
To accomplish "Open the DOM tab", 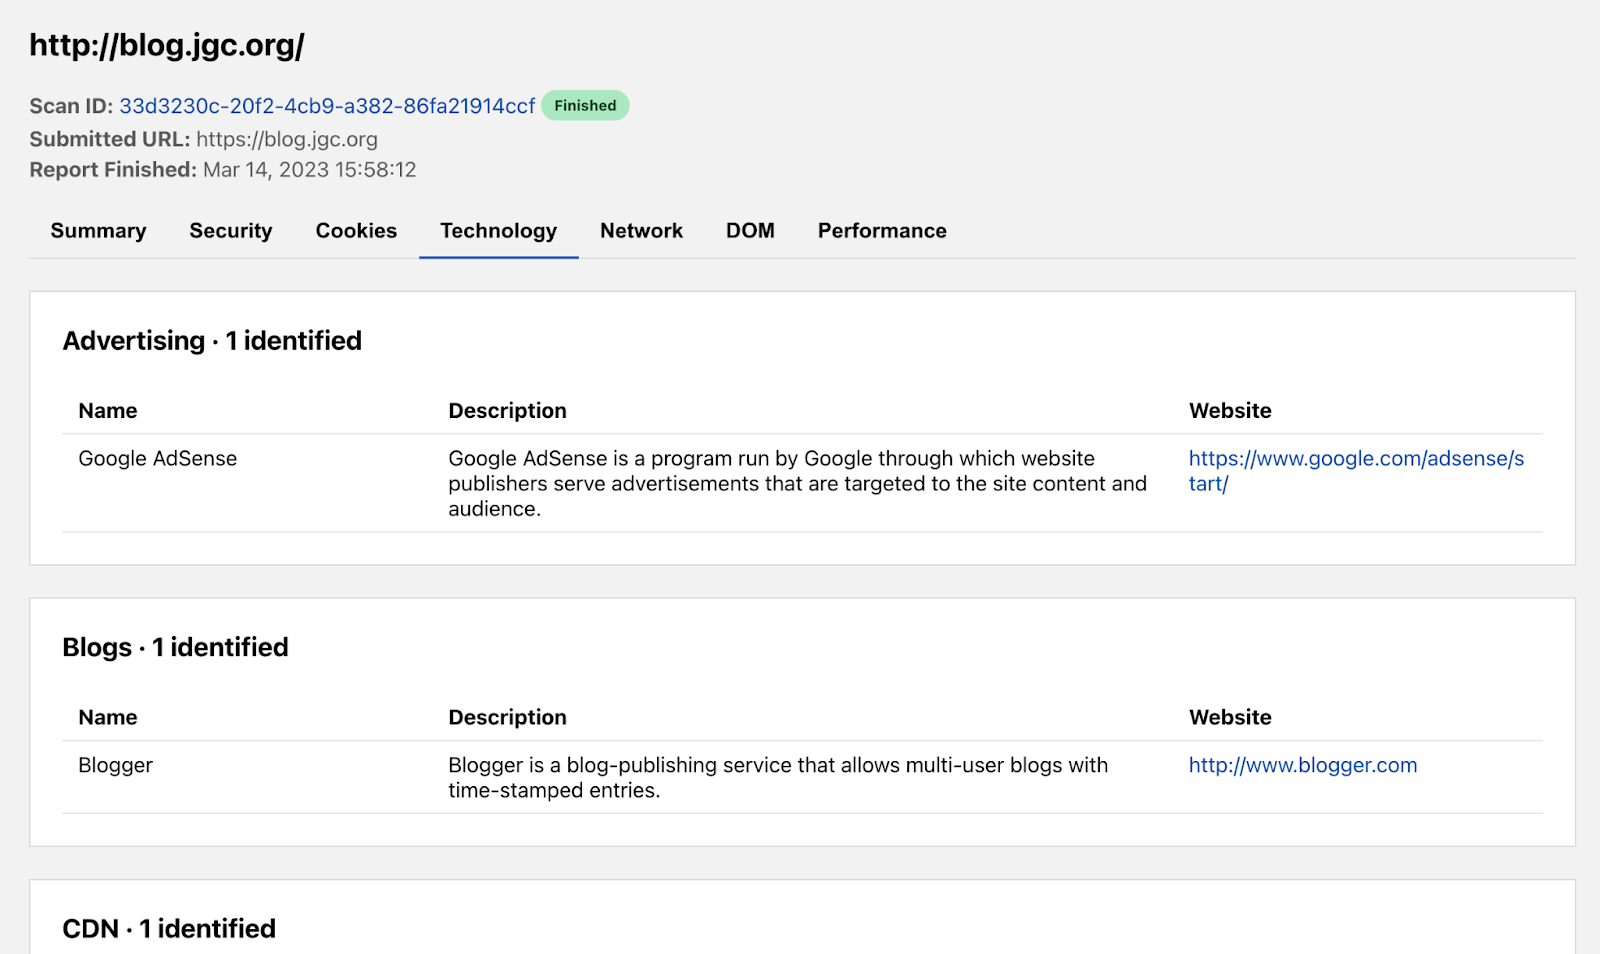I will coord(750,231).
